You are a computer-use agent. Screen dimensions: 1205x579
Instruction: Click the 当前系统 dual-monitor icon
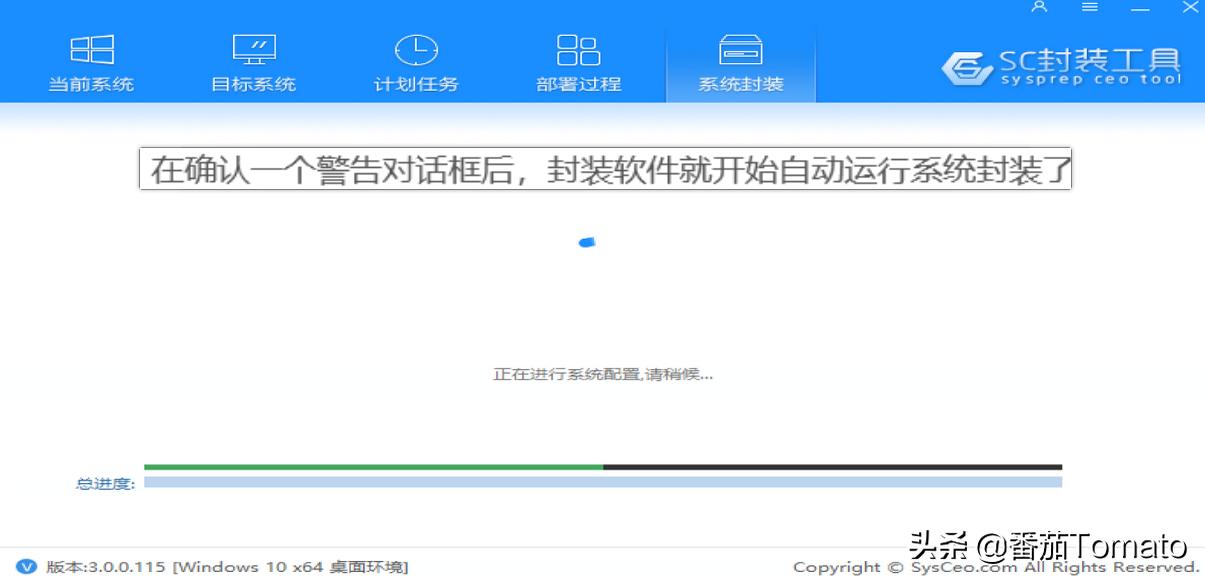93,48
